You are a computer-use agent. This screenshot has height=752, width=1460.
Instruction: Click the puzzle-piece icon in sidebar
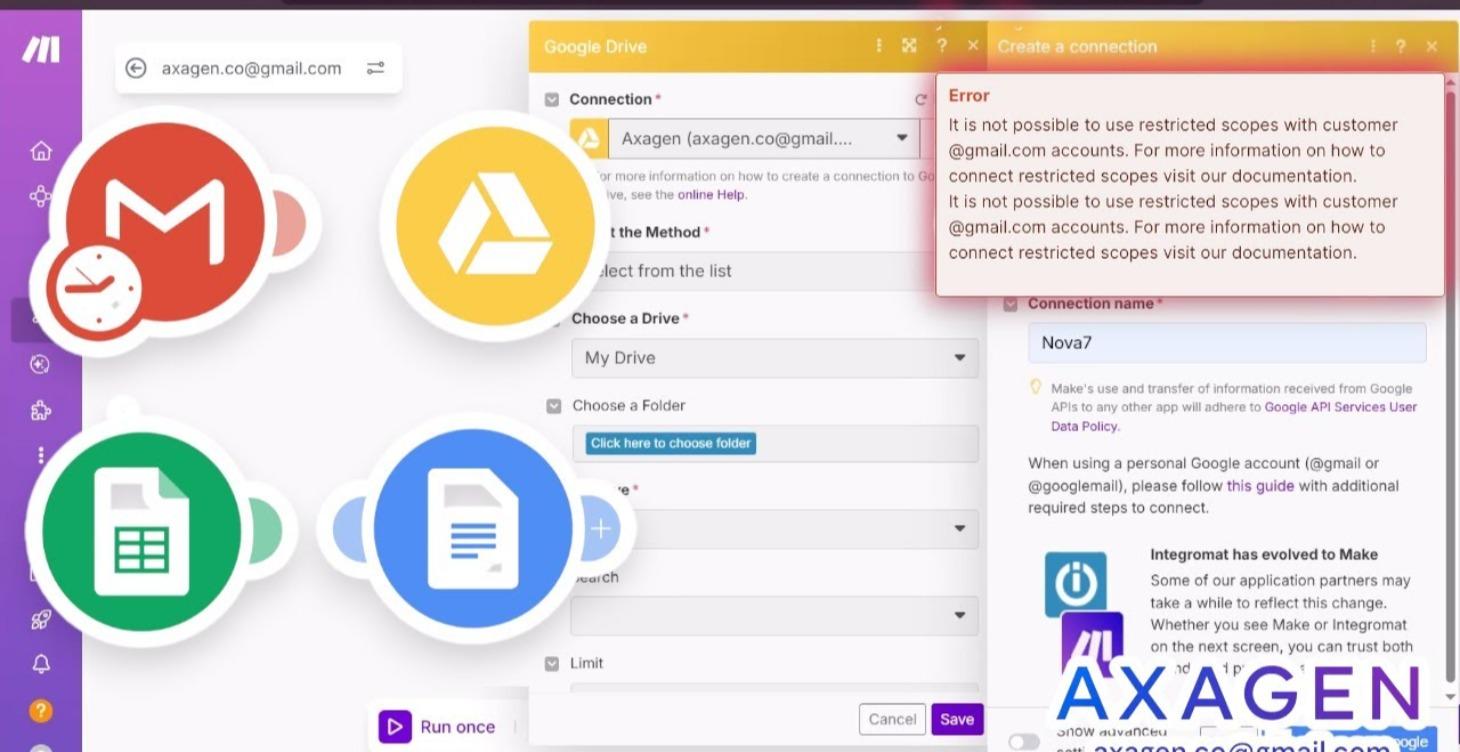coord(40,411)
